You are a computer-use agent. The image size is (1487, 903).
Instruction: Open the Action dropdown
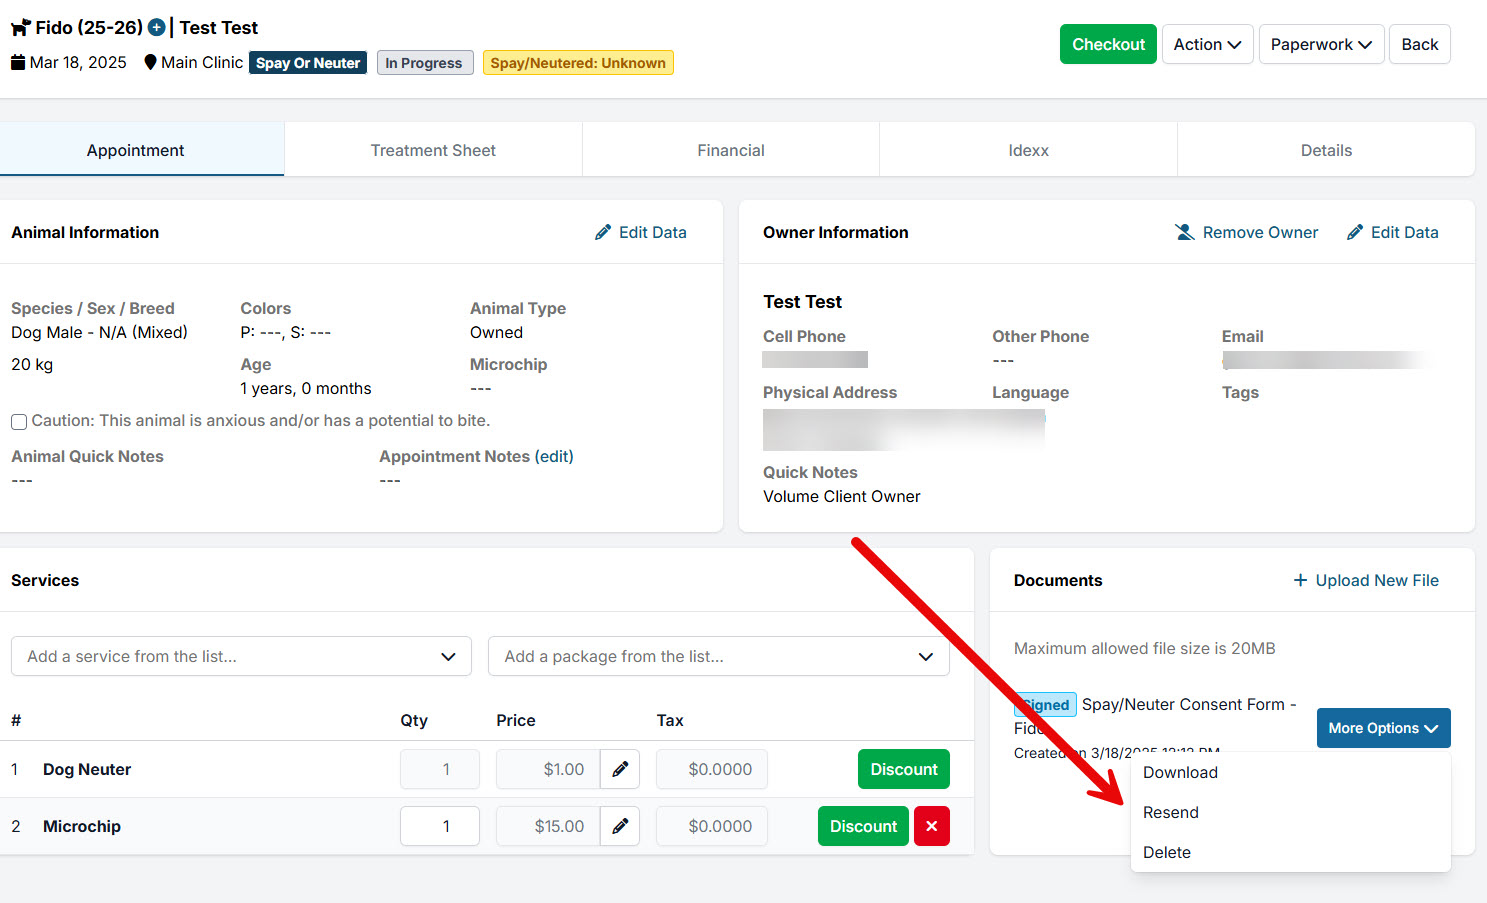[1206, 44]
